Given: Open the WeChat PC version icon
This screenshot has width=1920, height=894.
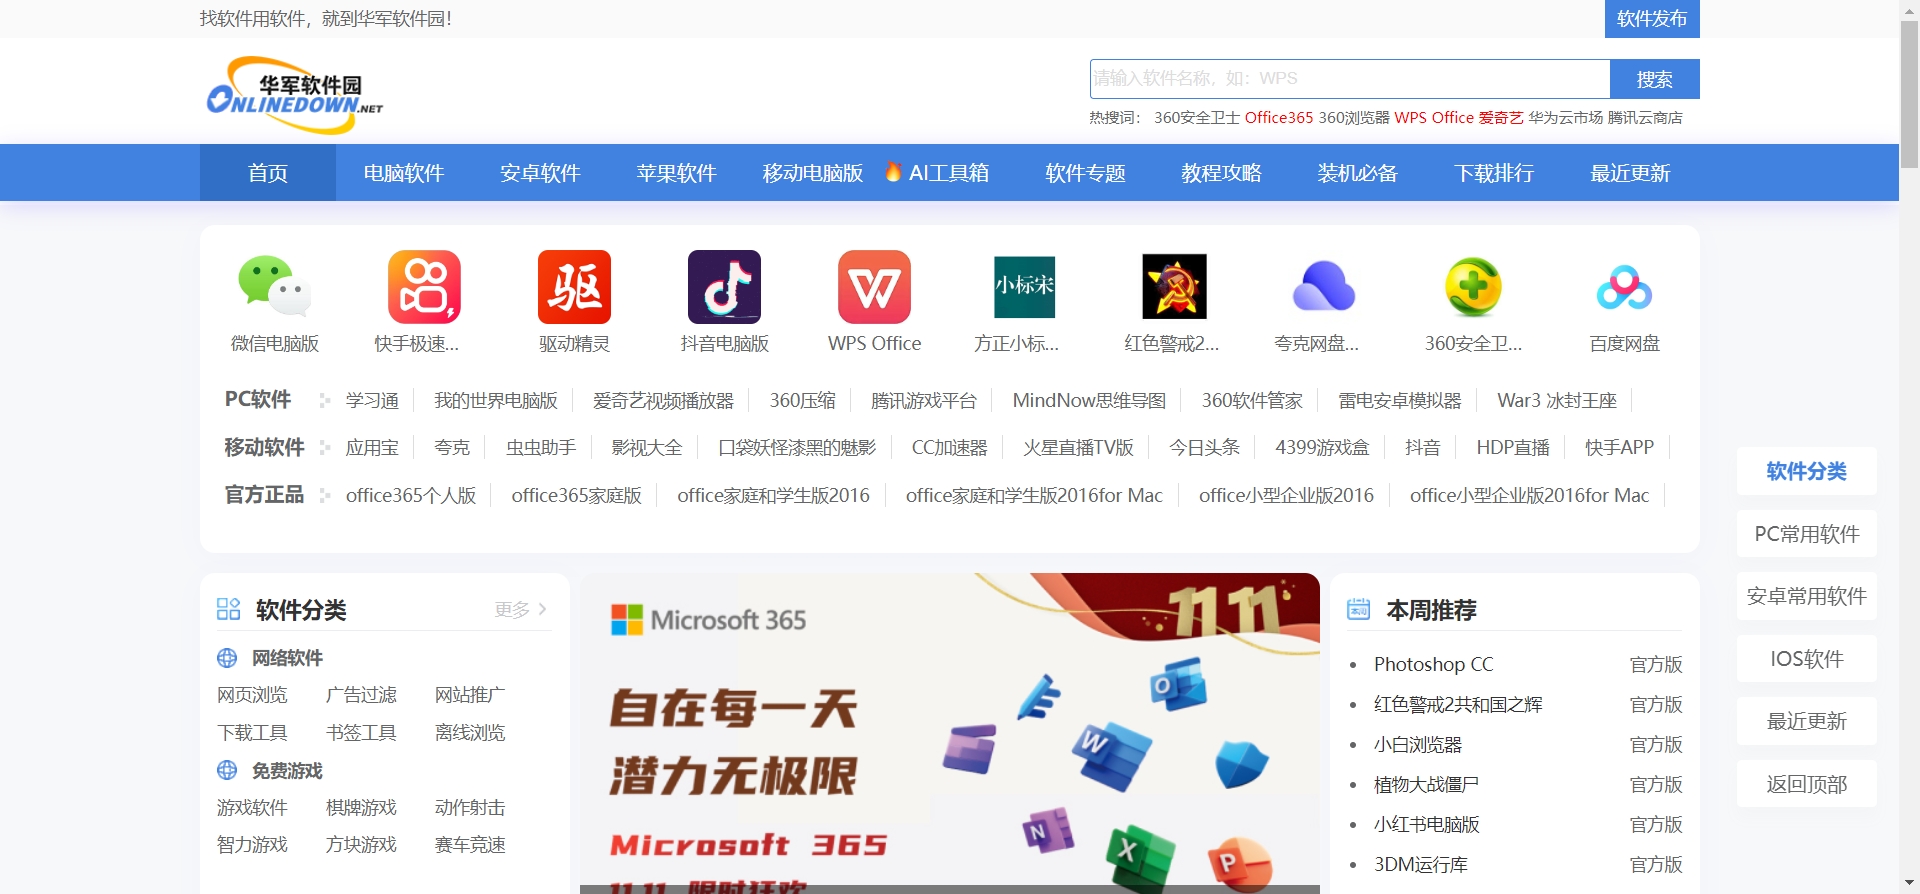Looking at the screenshot, I should point(274,287).
